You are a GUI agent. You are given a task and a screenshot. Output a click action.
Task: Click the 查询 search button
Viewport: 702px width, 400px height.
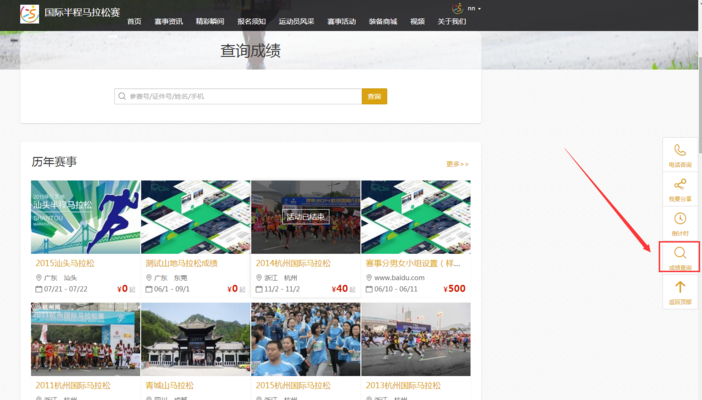coord(374,96)
